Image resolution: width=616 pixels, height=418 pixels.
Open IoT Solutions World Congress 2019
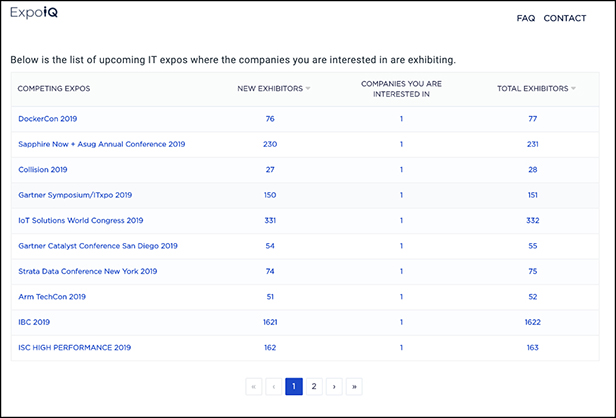[81, 220]
